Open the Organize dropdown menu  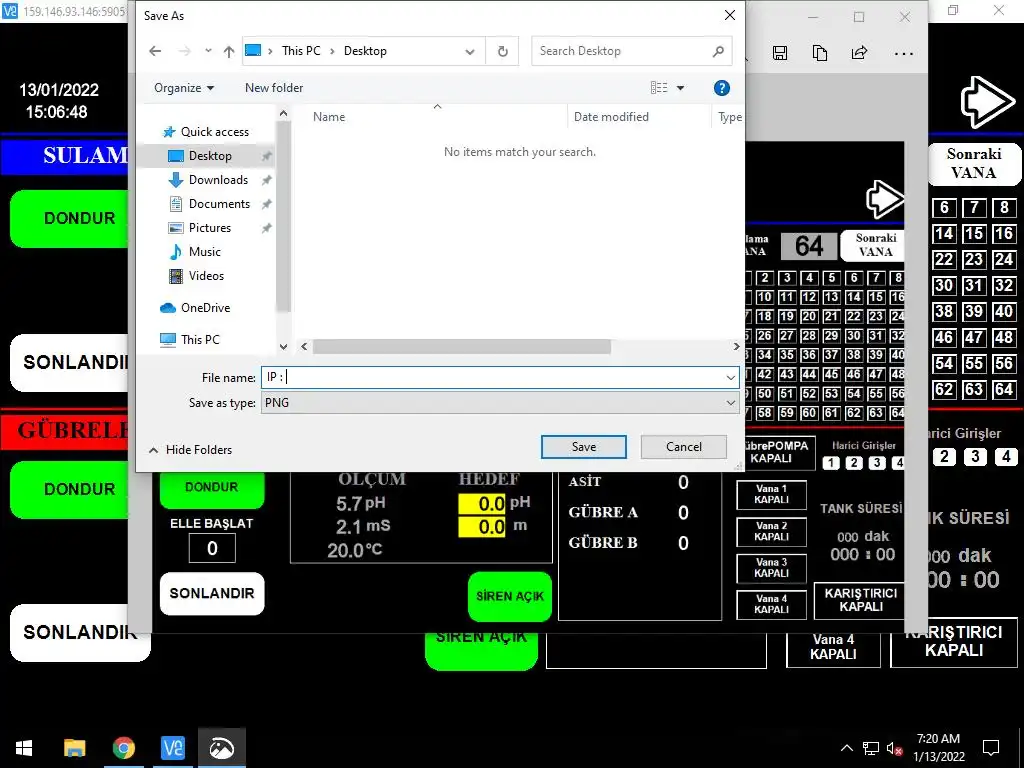tap(184, 88)
